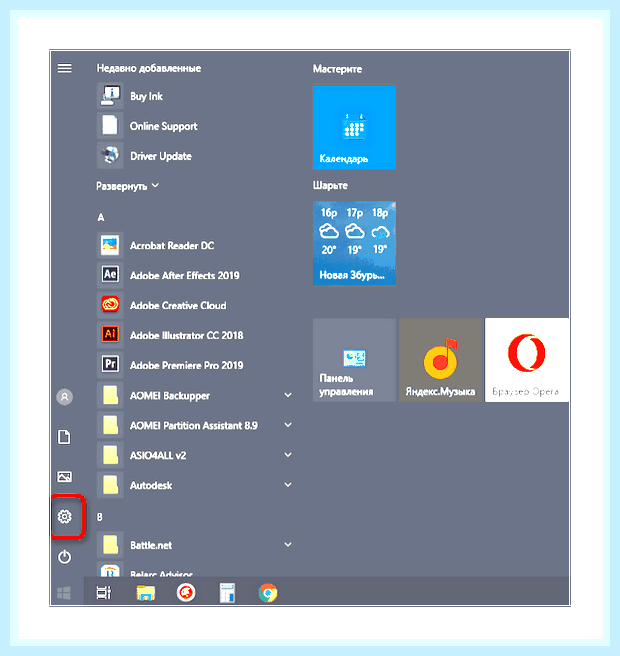Viewport: 620px width, 656px height.
Task: Click the Power icon
Action: 64,557
